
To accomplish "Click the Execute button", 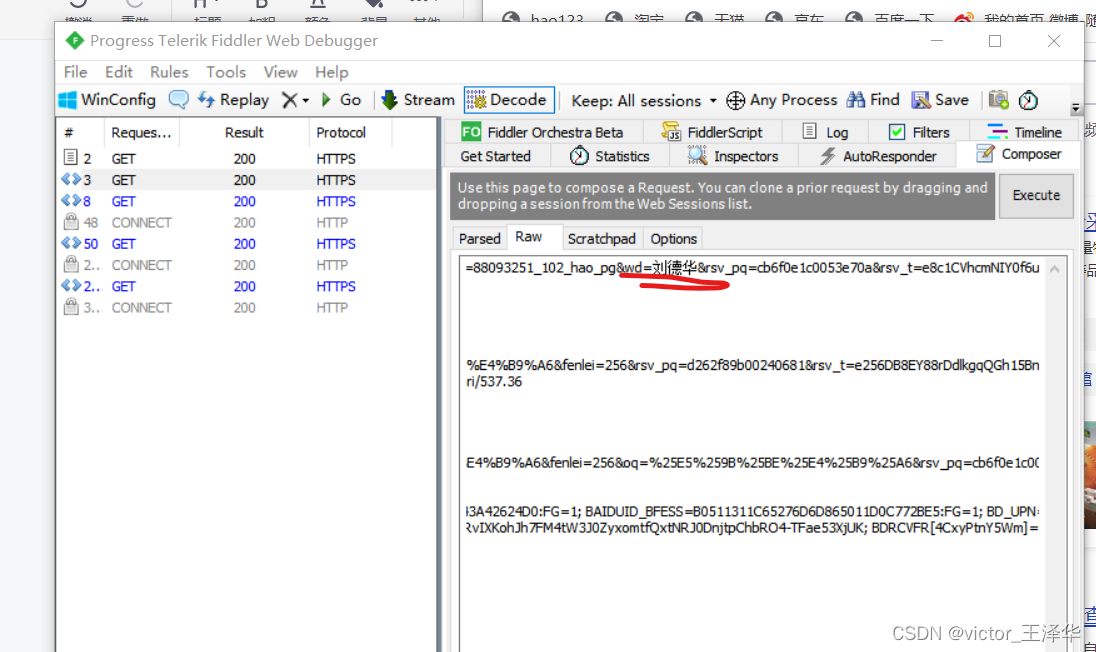I will [x=1036, y=196].
